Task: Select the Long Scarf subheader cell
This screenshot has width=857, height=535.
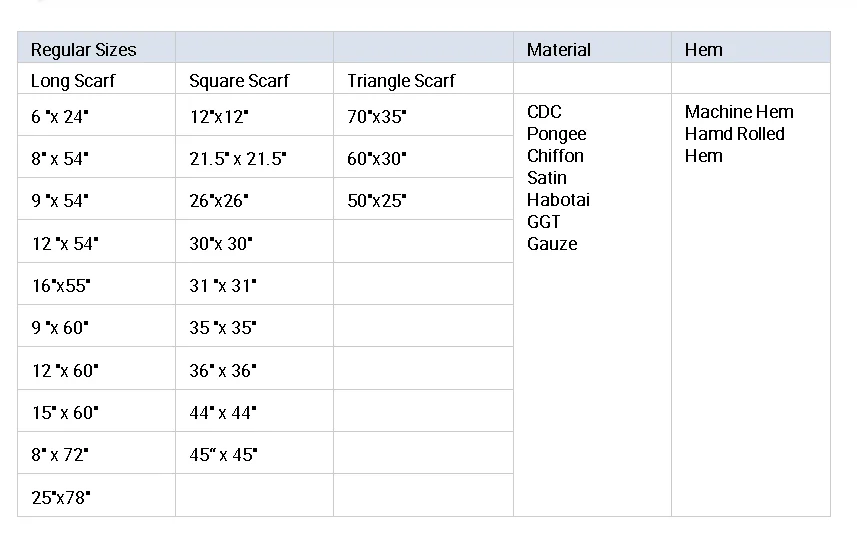Action: click(x=73, y=81)
